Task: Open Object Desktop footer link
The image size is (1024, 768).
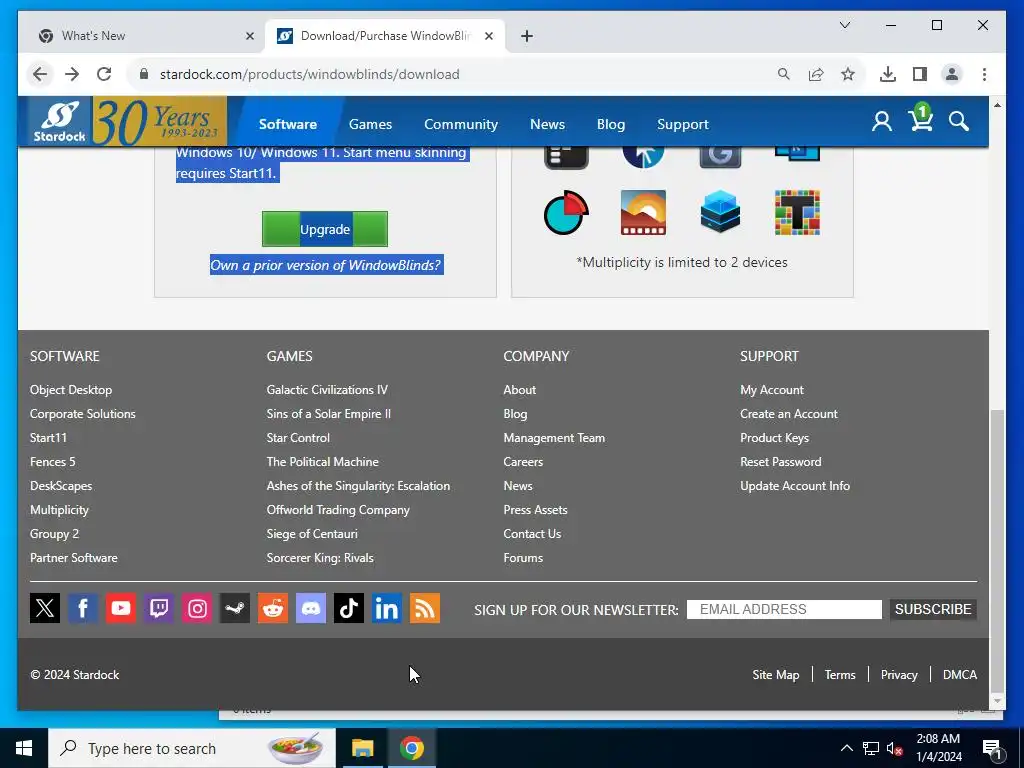Action: (71, 390)
